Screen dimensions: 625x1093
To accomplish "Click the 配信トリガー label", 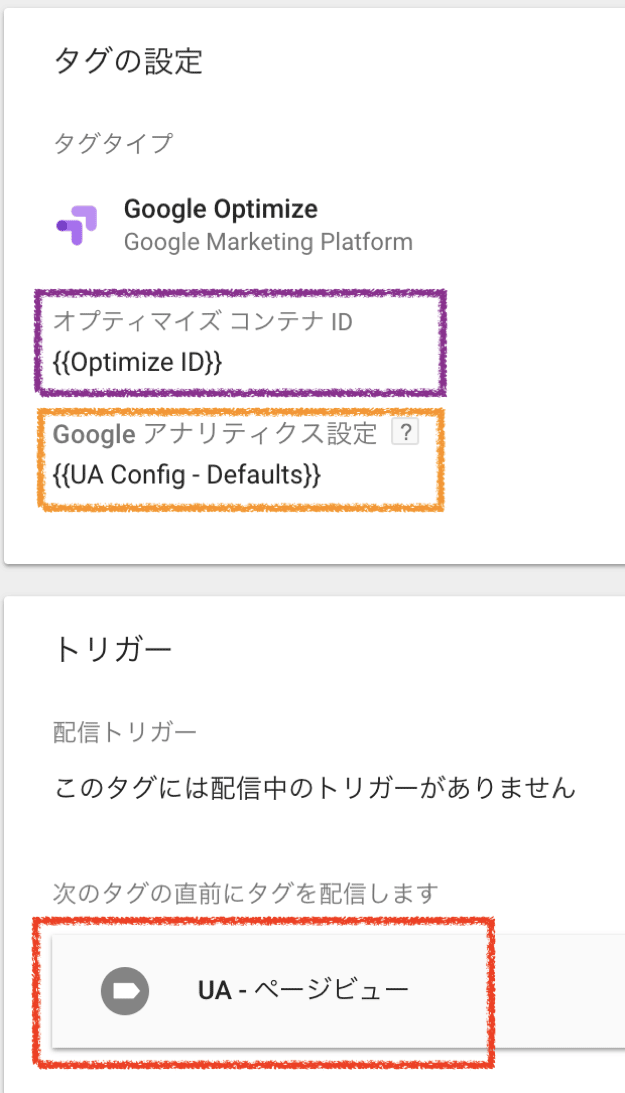I will click(x=125, y=732).
